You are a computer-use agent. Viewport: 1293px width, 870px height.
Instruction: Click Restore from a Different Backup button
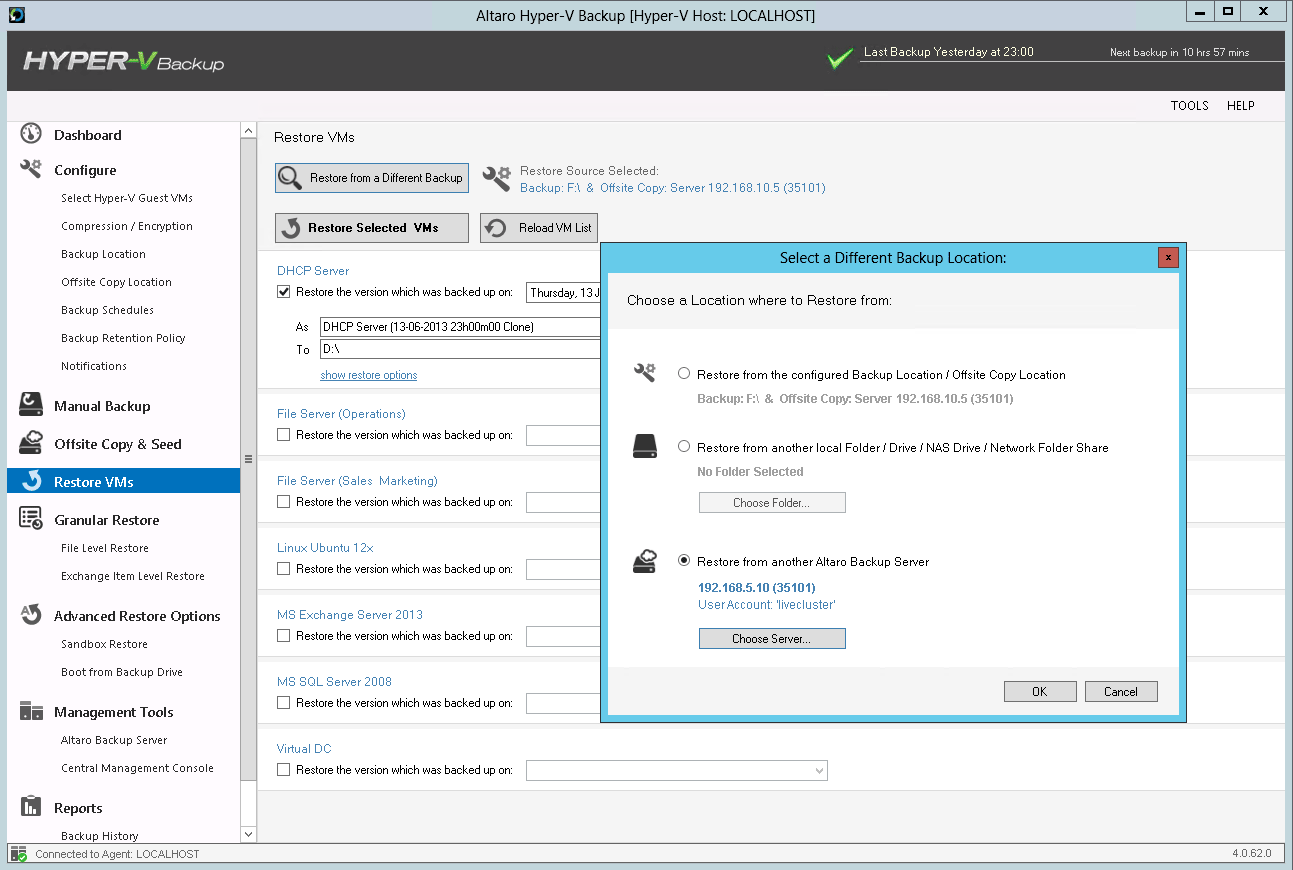[372, 178]
